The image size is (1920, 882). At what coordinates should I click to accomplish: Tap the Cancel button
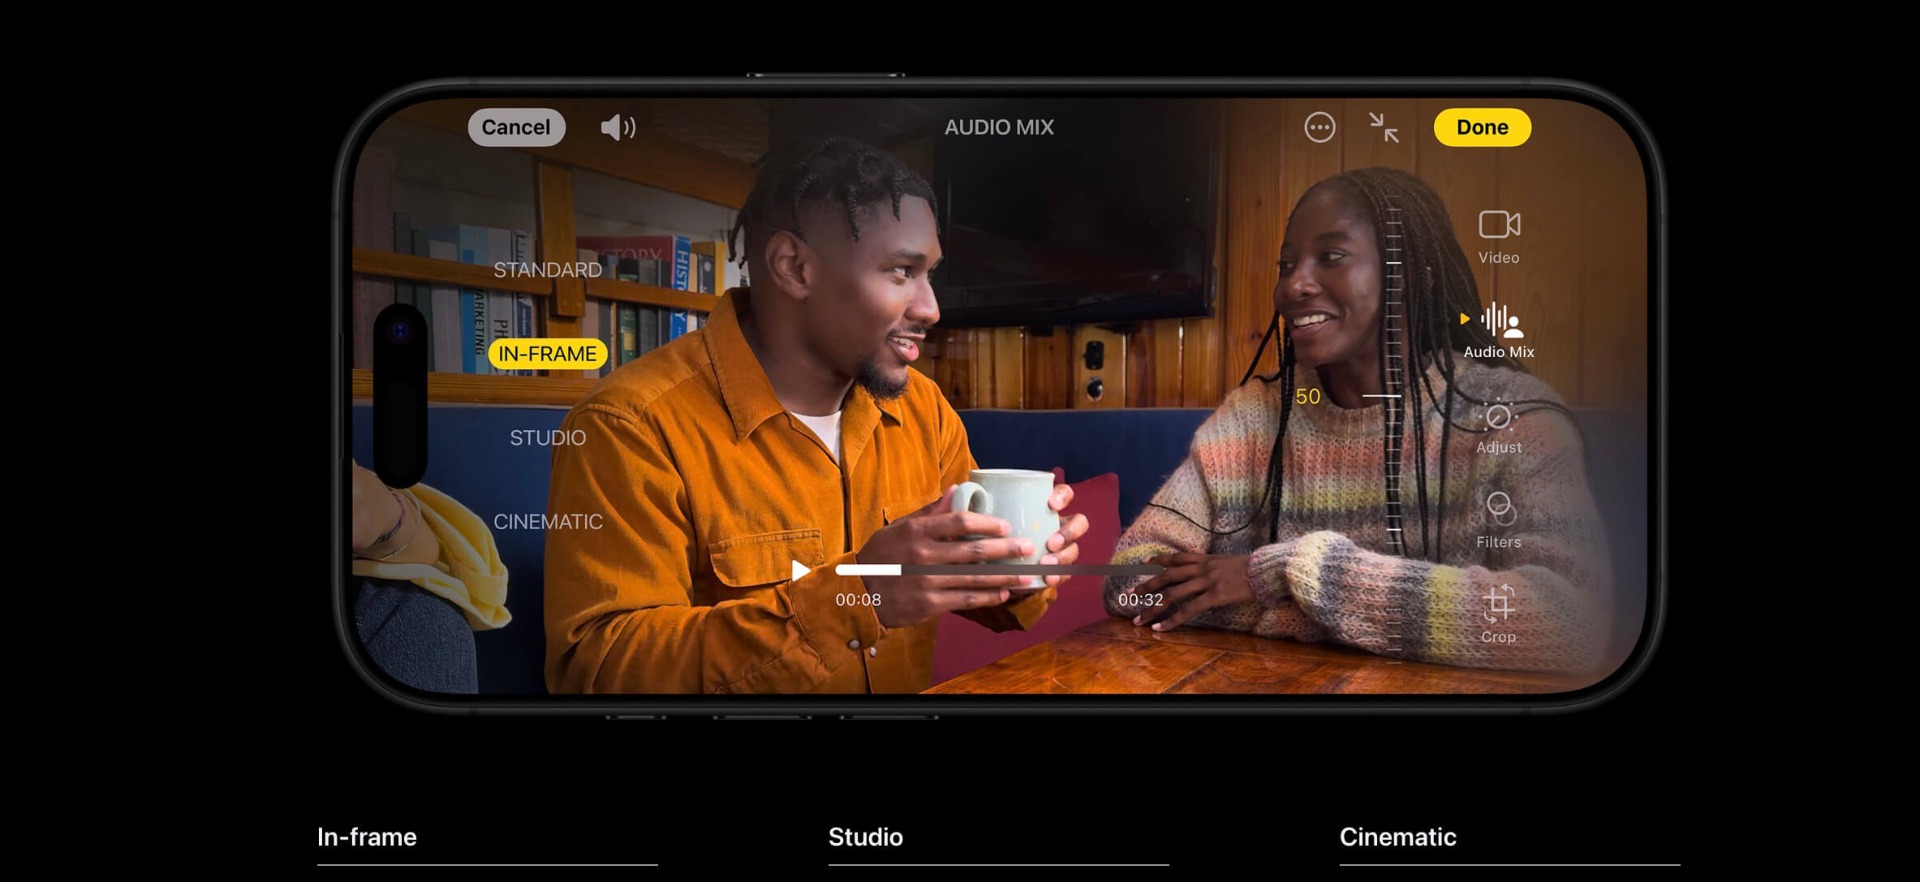click(516, 127)
